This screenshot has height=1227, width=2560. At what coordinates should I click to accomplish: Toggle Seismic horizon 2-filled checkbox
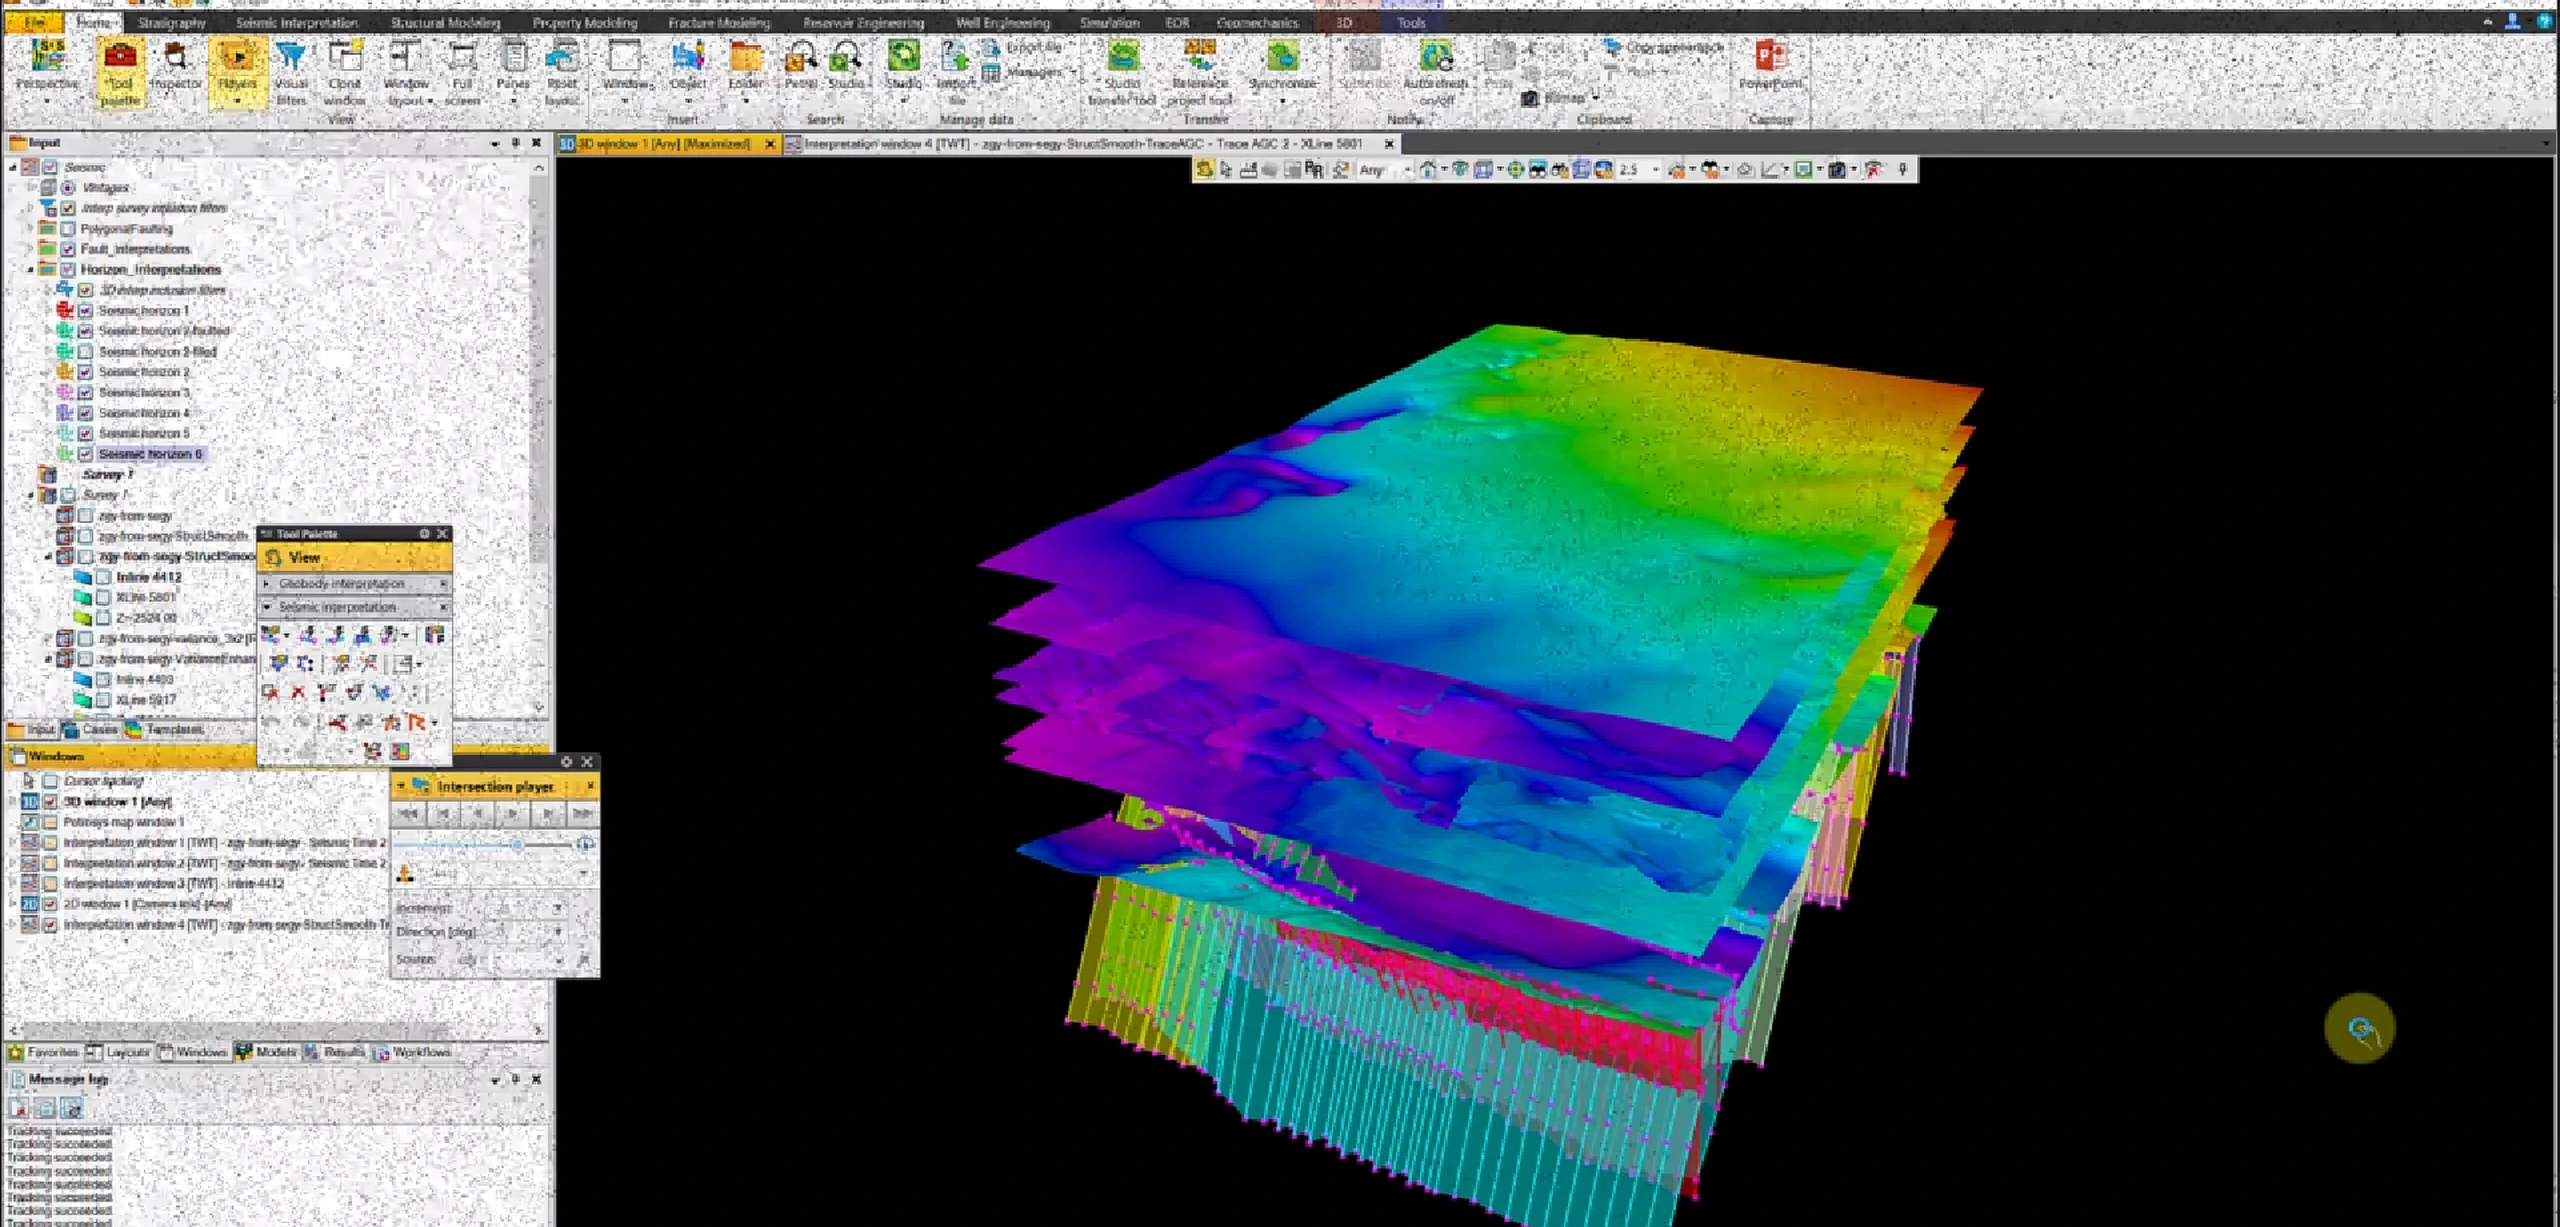click(86, 352)
